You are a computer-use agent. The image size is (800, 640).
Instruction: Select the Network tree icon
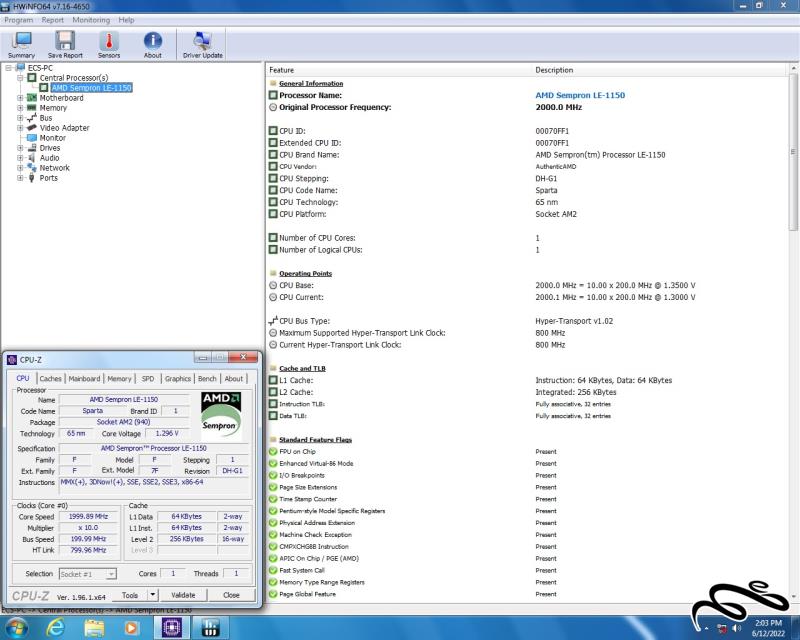(x=32, y=167)
